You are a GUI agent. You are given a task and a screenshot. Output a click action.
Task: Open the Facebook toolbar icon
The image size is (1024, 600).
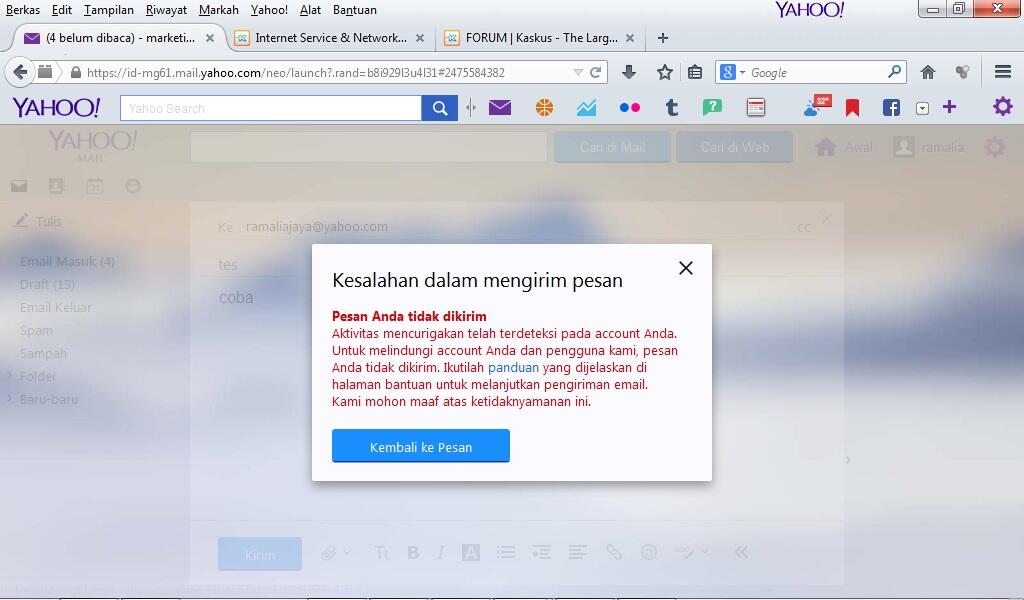891,108
